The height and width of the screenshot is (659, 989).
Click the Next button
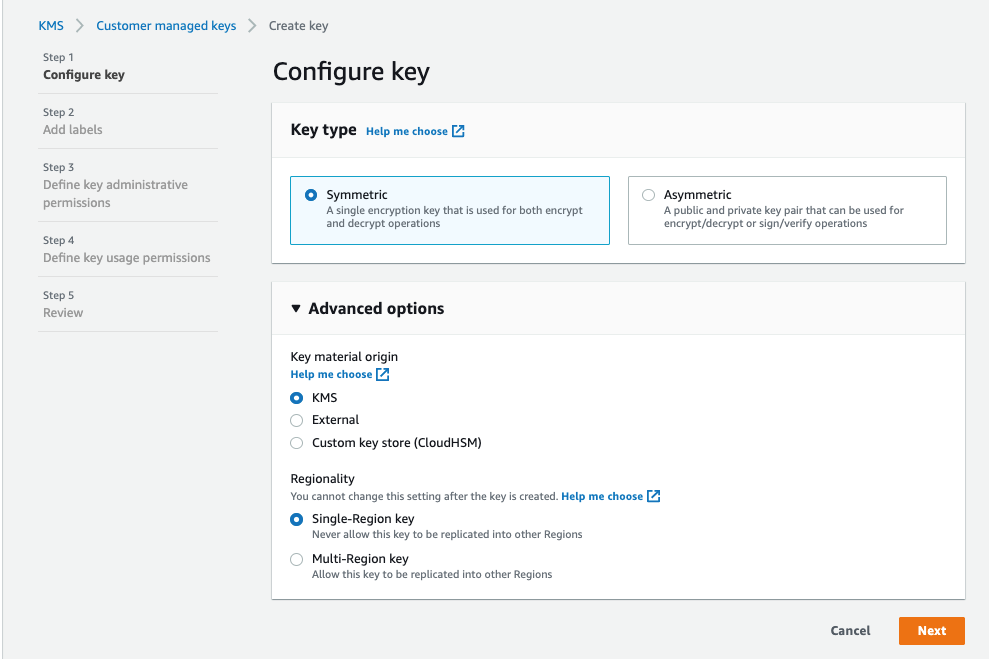point(931,630)
